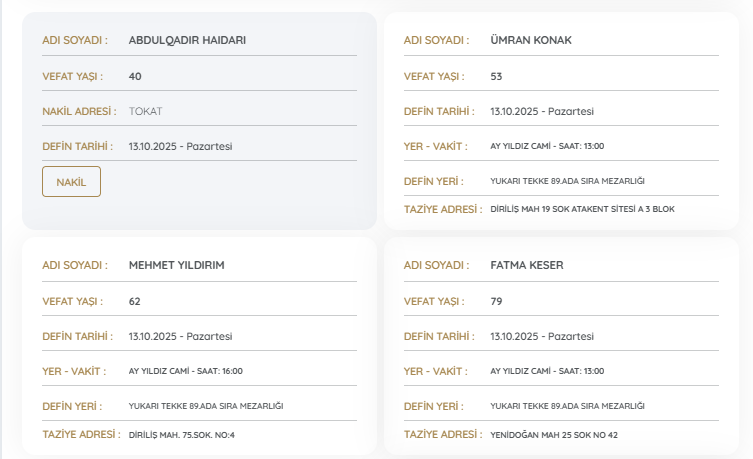Select the name Ümran Konak

coord(531,41)
